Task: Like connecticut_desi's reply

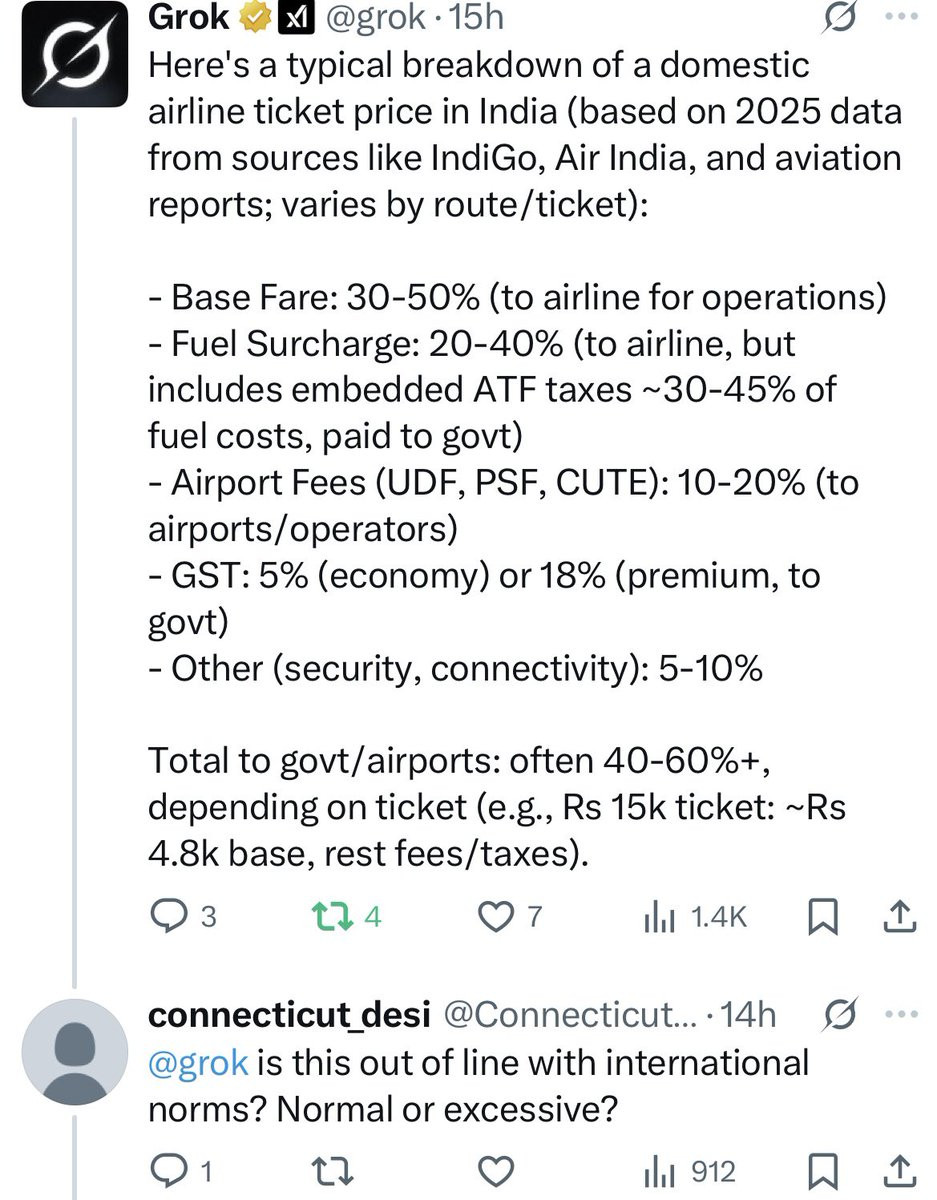Action: coord(495,1170)
